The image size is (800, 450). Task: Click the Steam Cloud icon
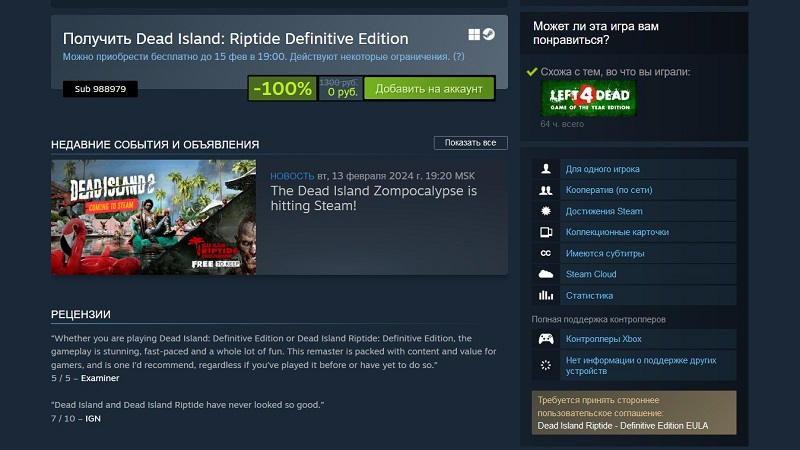545,274
